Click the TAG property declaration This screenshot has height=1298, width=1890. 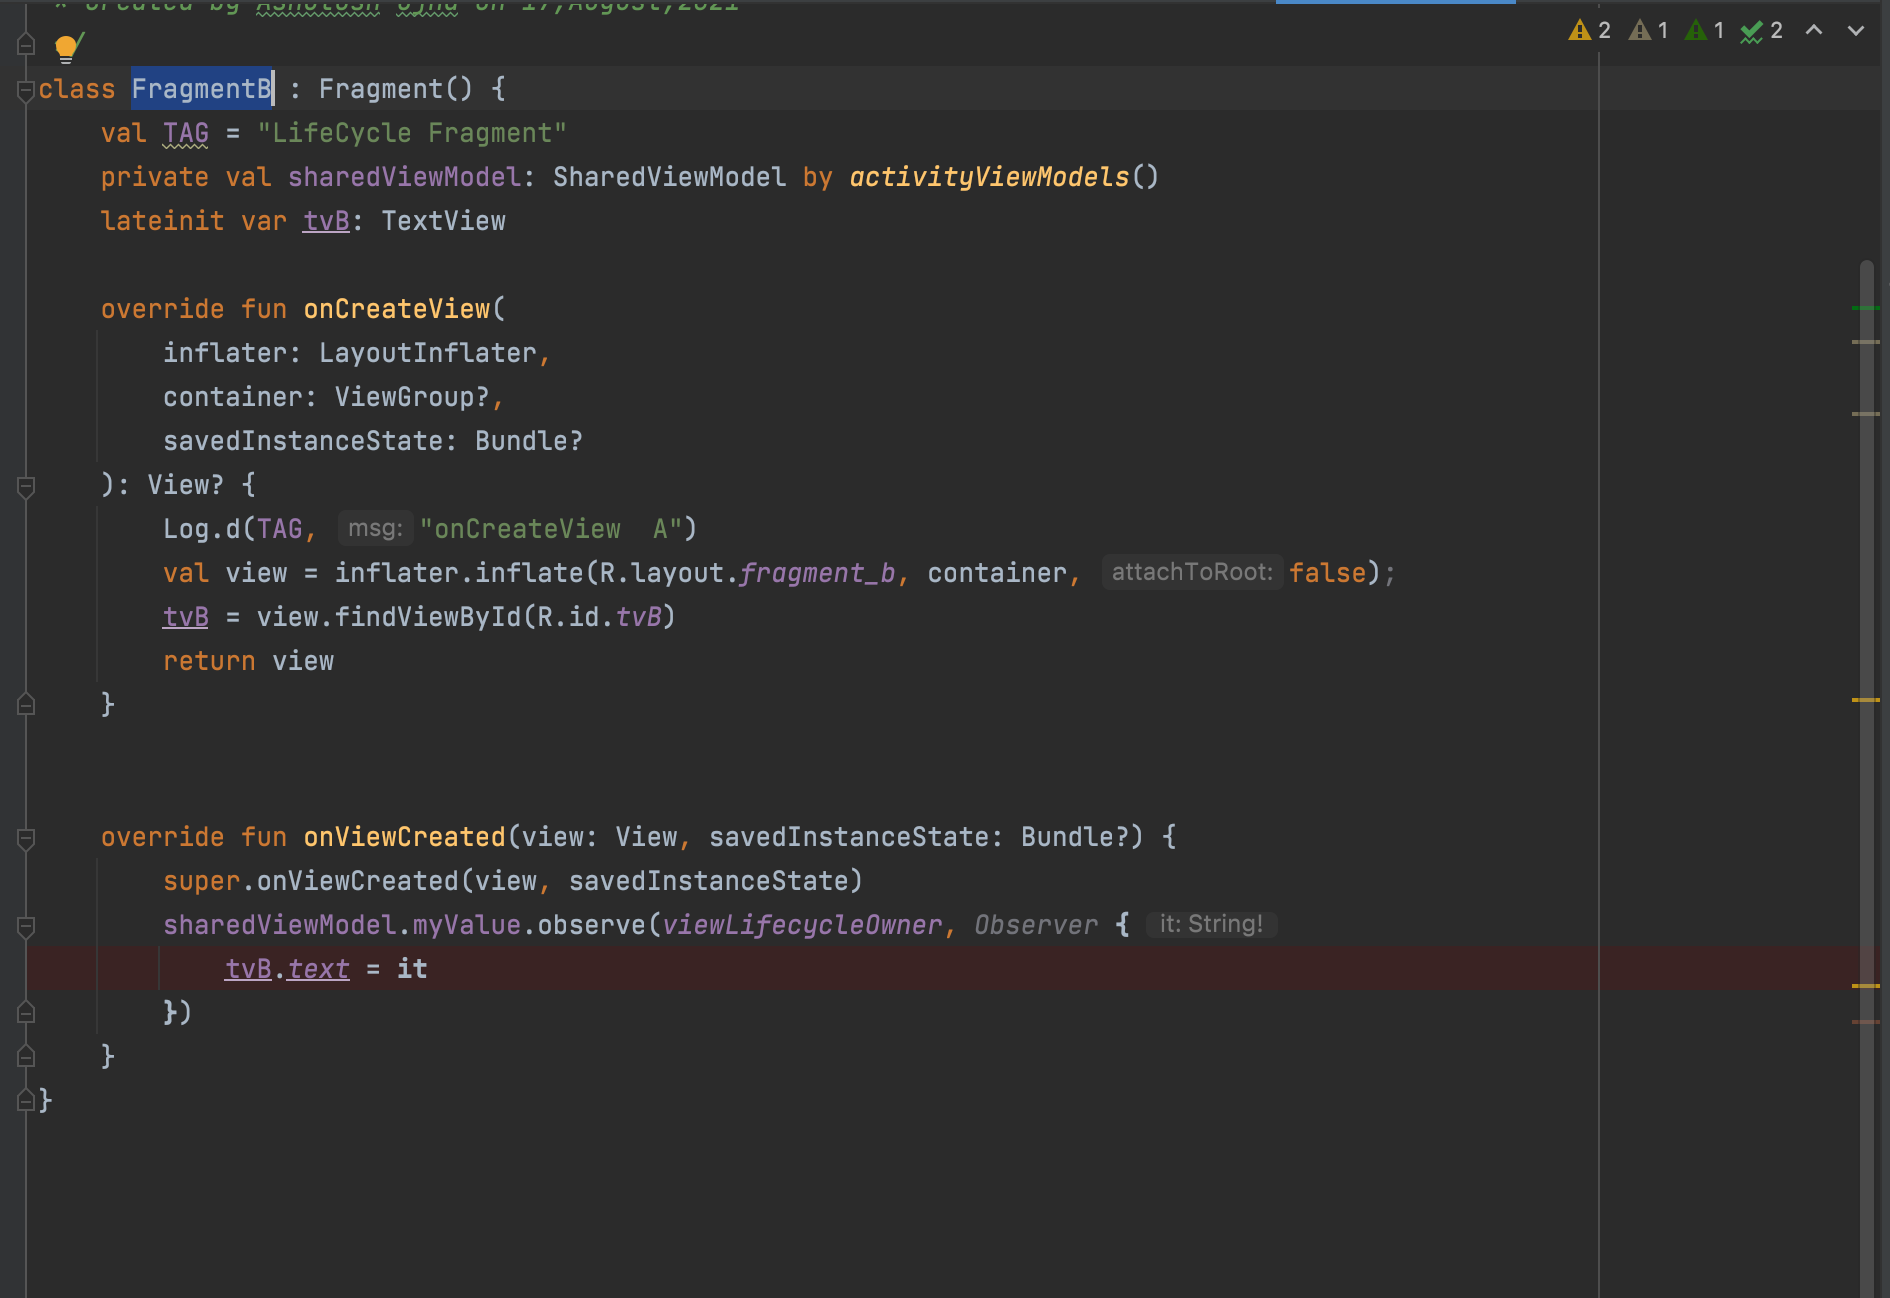click(186, 133)
